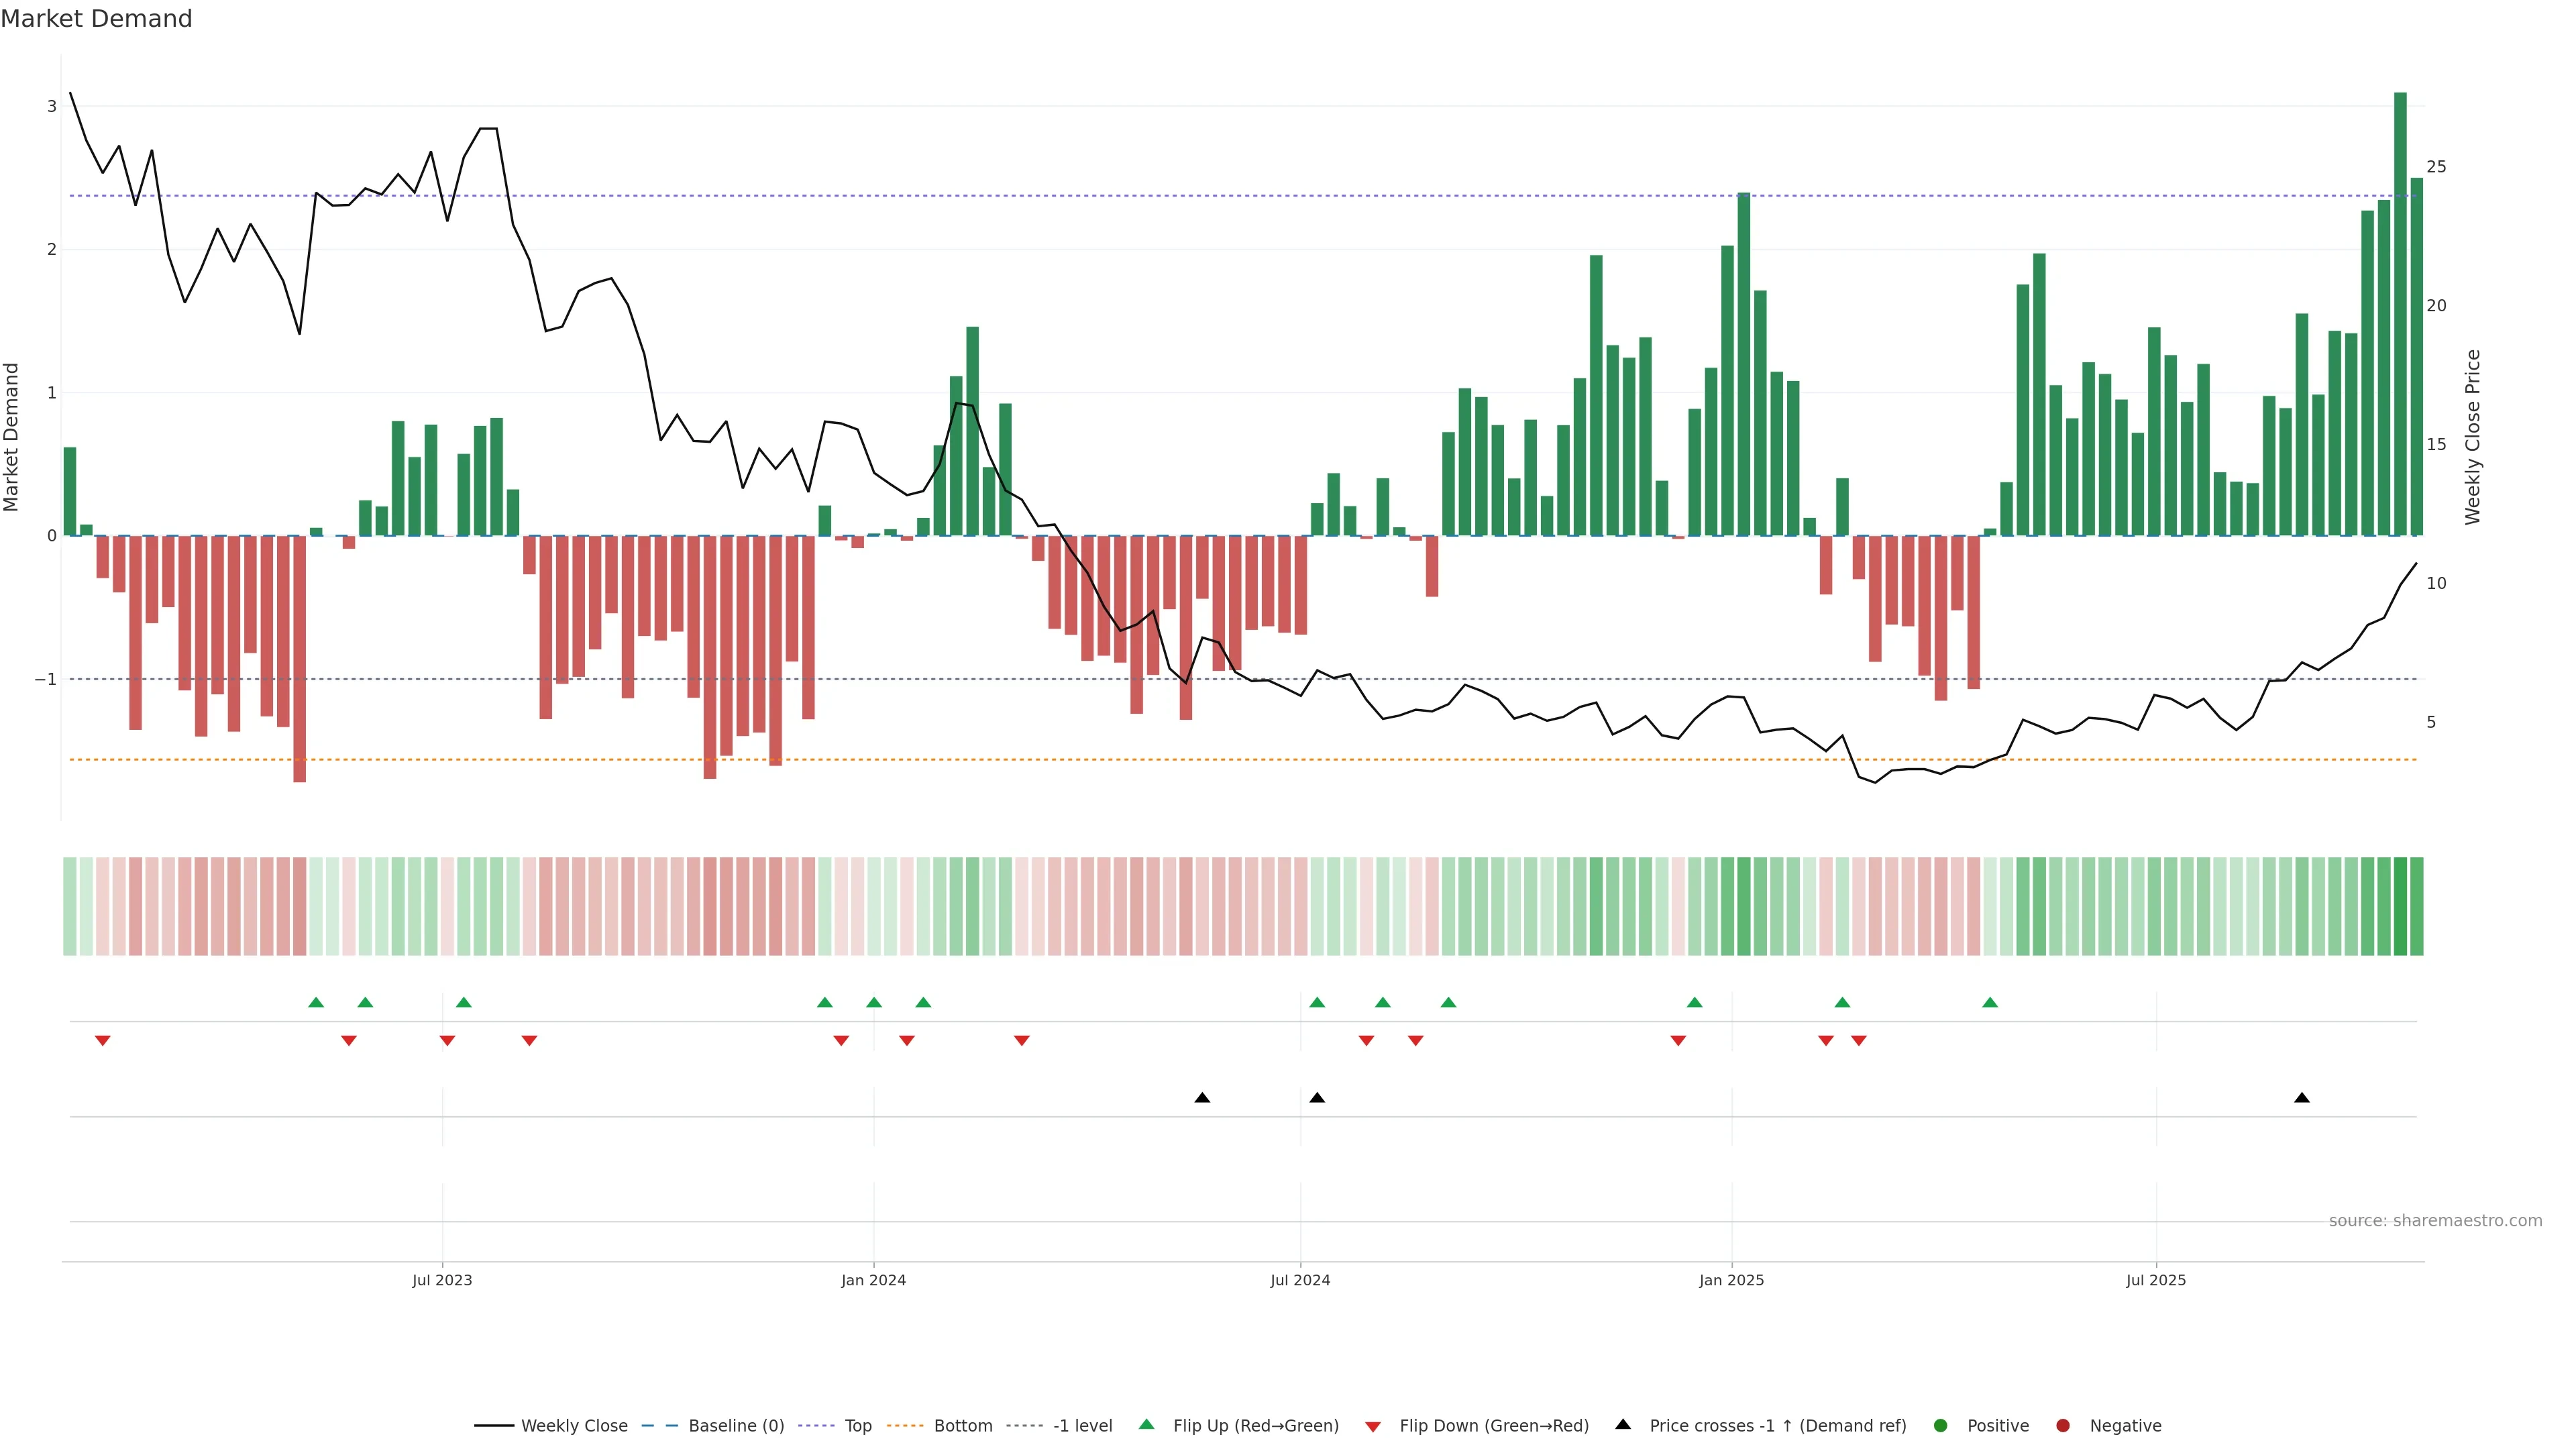Click the first red flip-down marker on the left
Screen dimensions: 2576x1449
(x=102, y=1041)
